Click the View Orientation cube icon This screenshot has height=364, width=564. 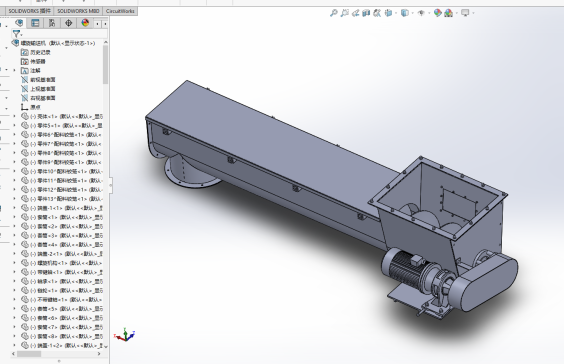(388, 13)
